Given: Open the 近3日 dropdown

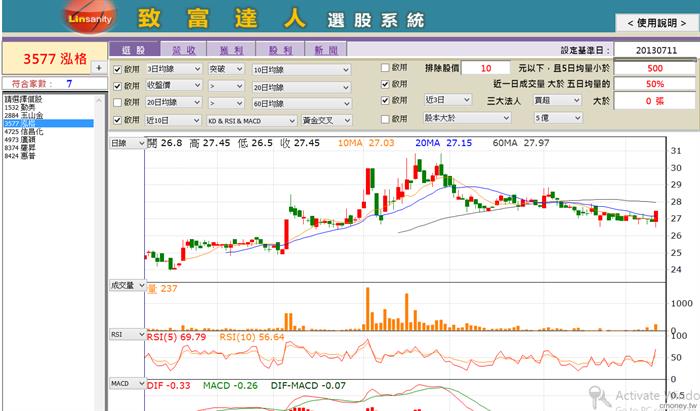Looking at the screenshot, I should point(448,100).
